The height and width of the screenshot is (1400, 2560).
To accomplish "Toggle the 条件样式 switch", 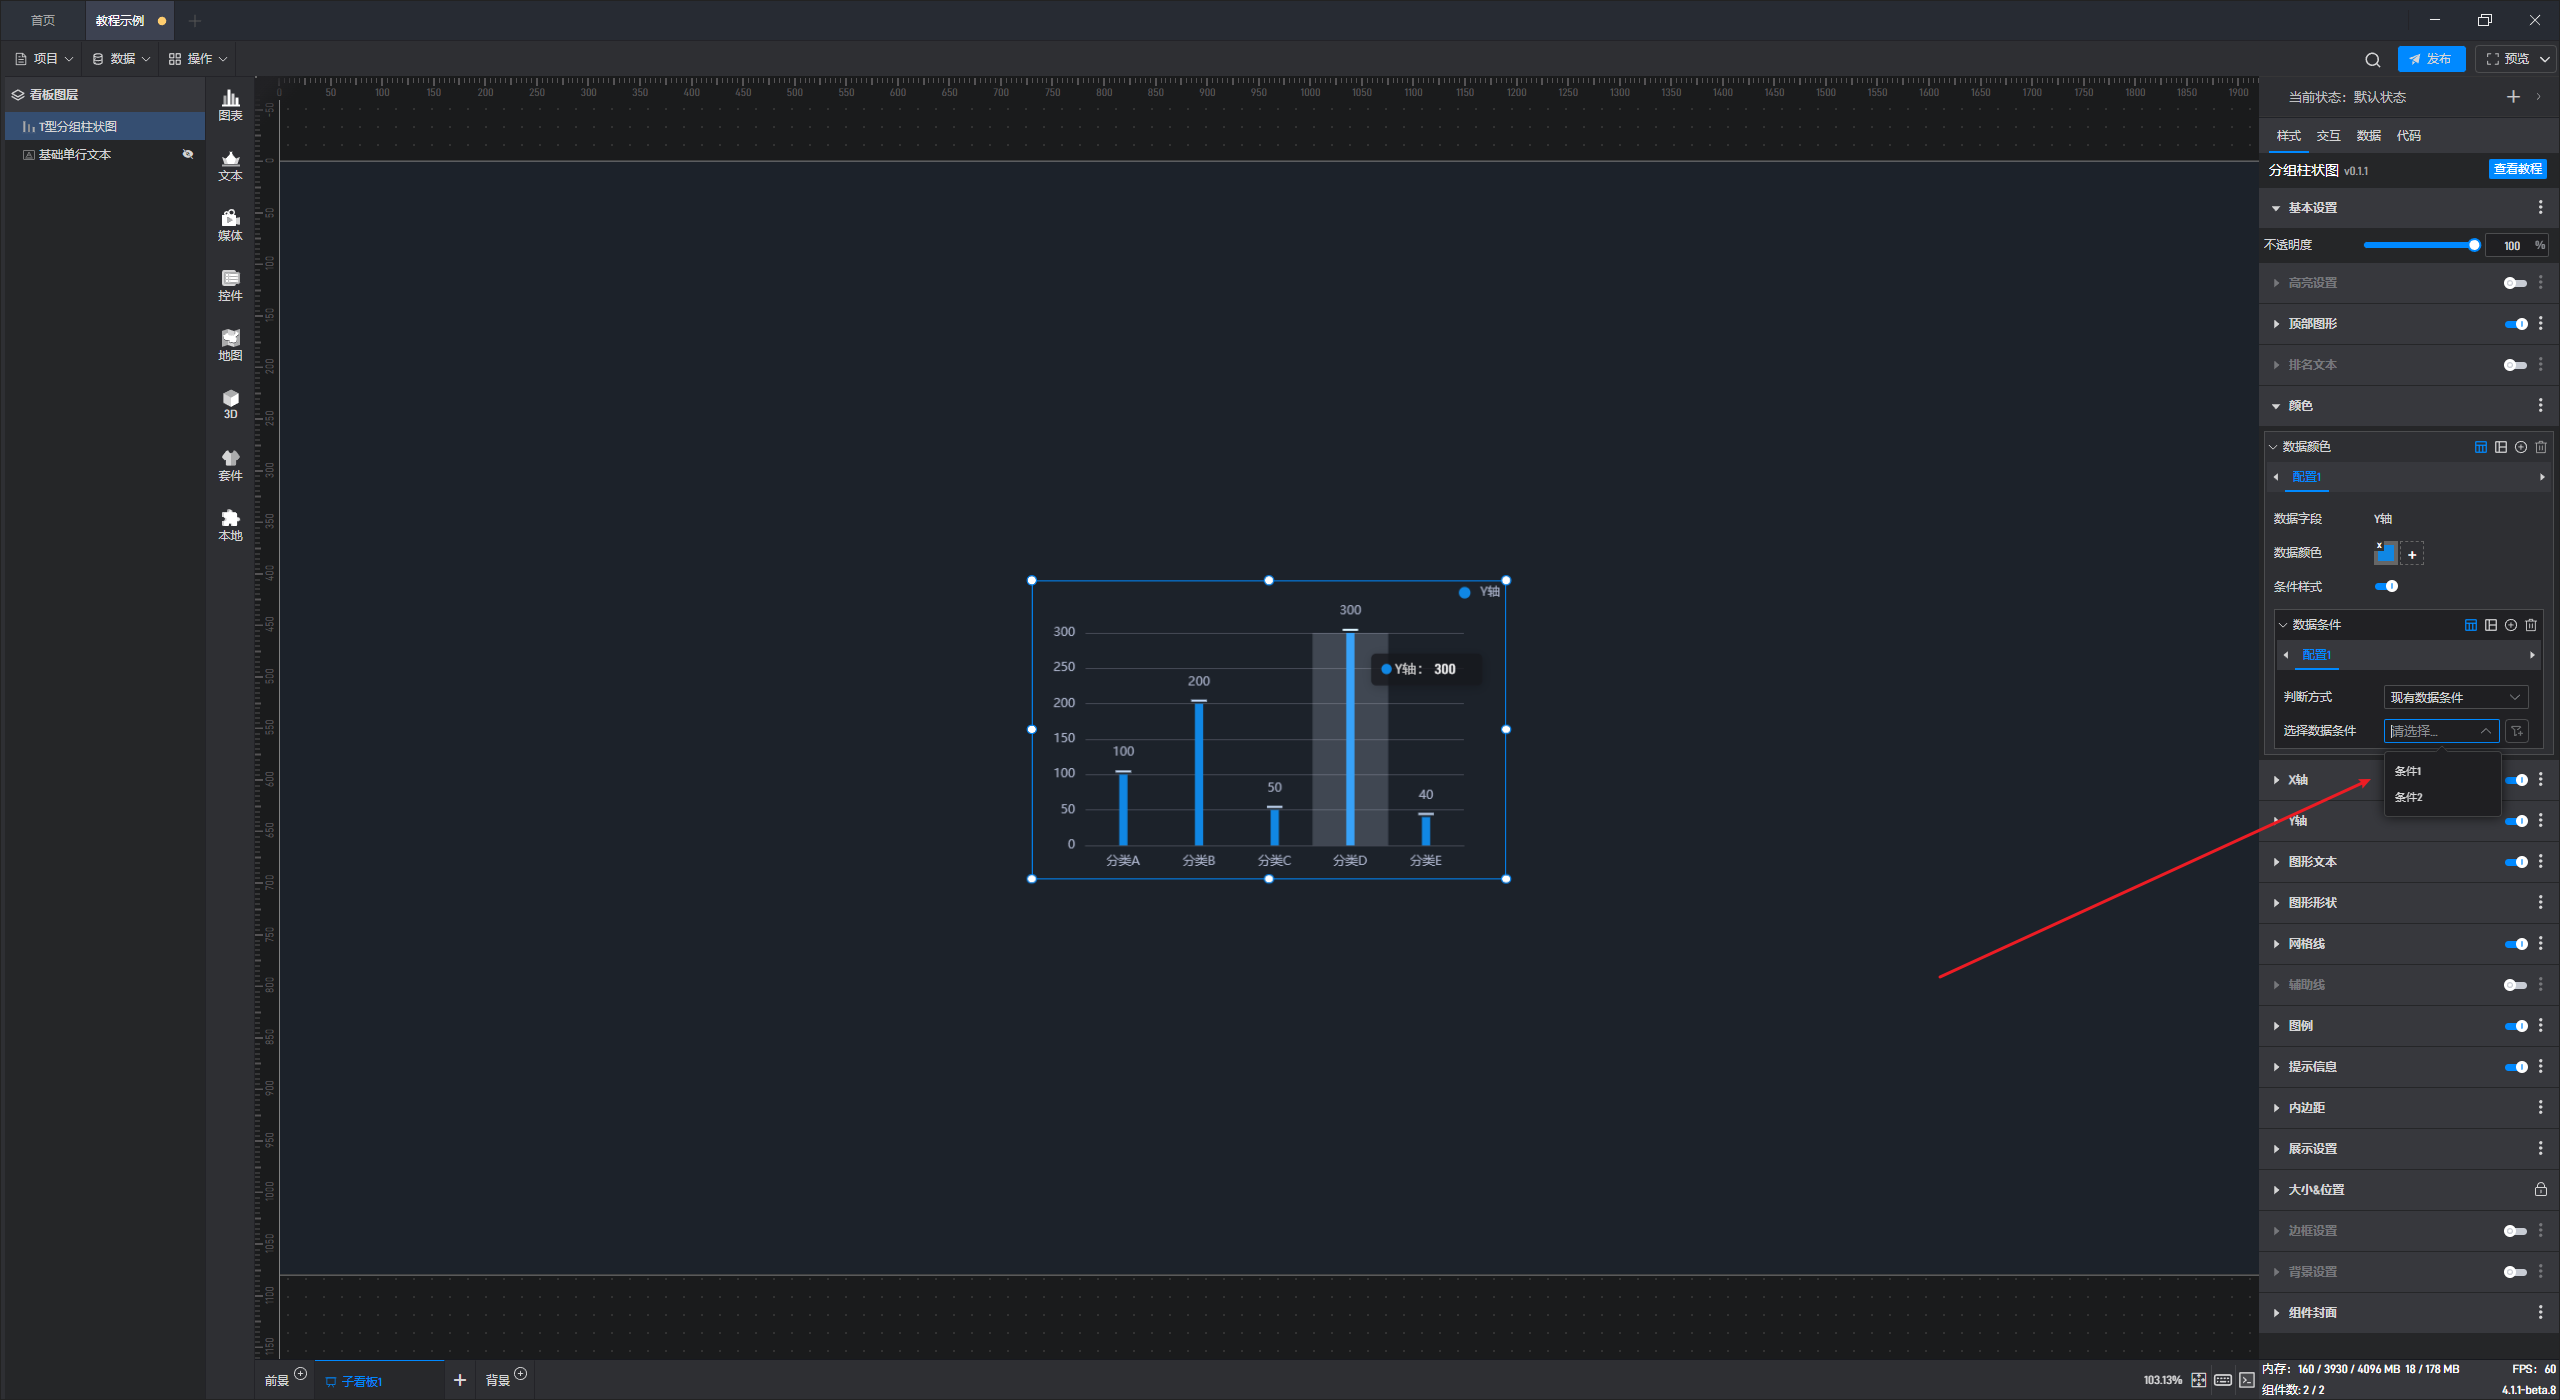I will click(x=2386, y=586).
